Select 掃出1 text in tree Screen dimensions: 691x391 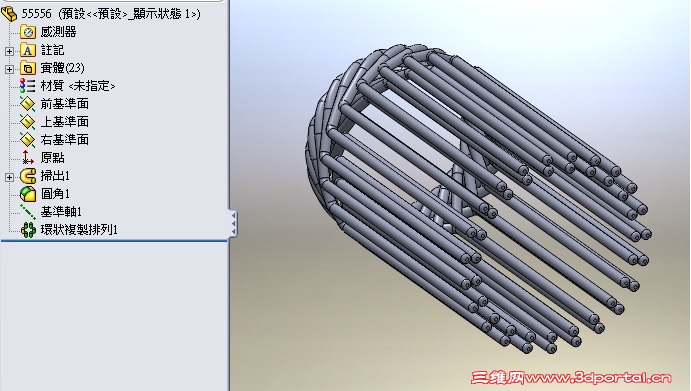pos(55,176)
